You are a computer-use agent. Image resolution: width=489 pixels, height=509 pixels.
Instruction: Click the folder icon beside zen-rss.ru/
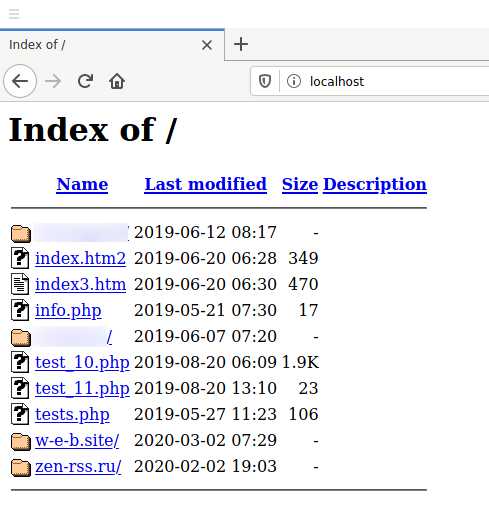(x=21, y=467)
